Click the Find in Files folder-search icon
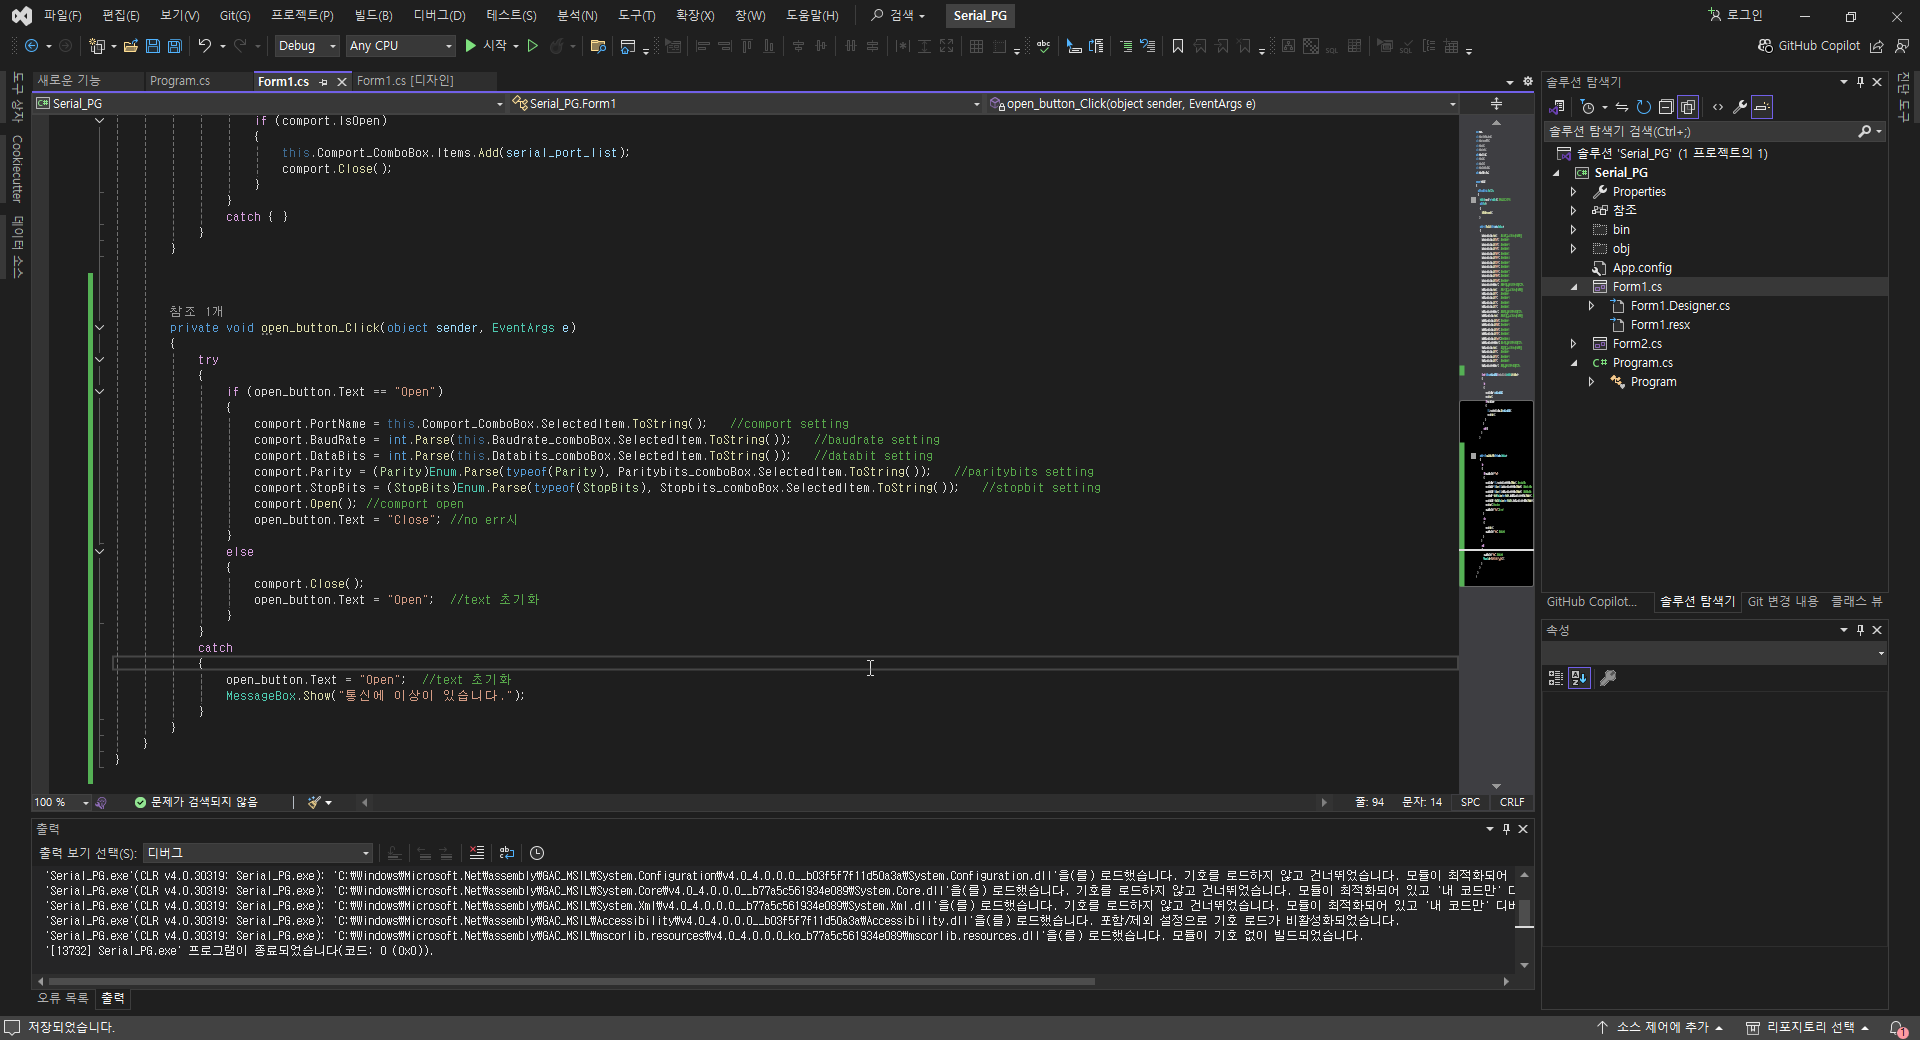The width and height of the screenshot is (1920, 1040). pyautogui.click(x=598, y=46)
